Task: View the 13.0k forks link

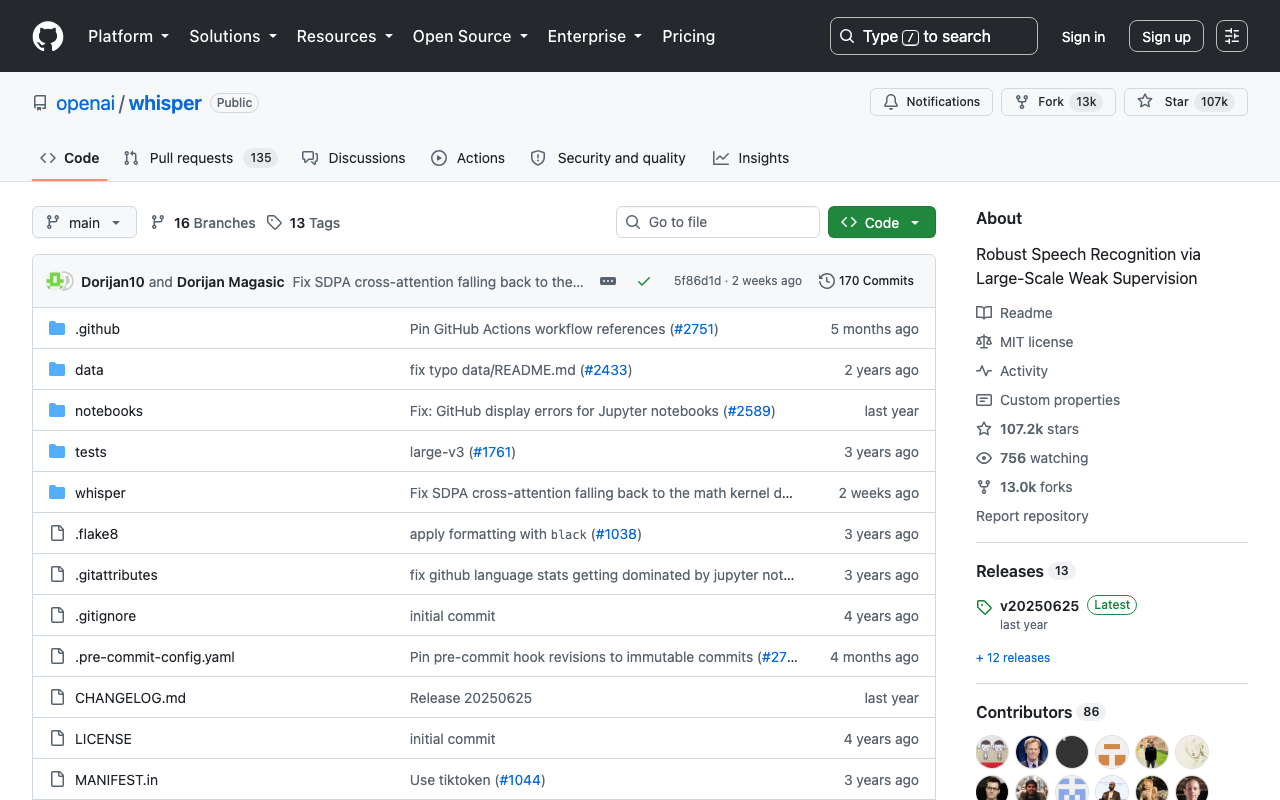Action: pyautogui.click(x=1024, y=487)
